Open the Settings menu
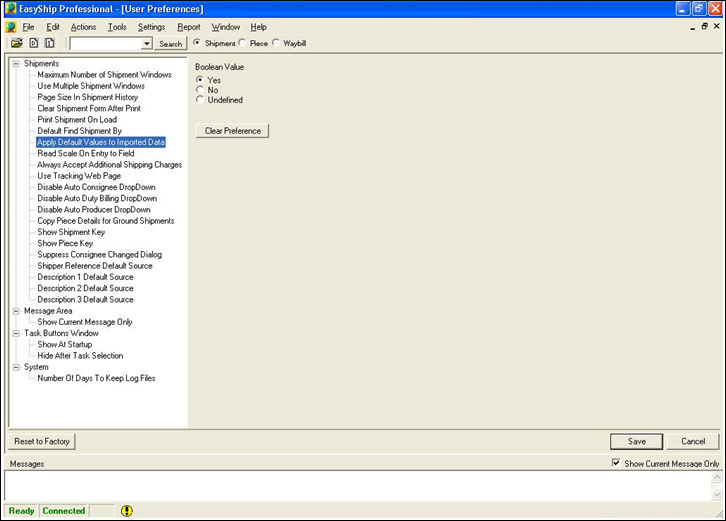This screenshot has width=726, height=521. click(x=151, y=27)
